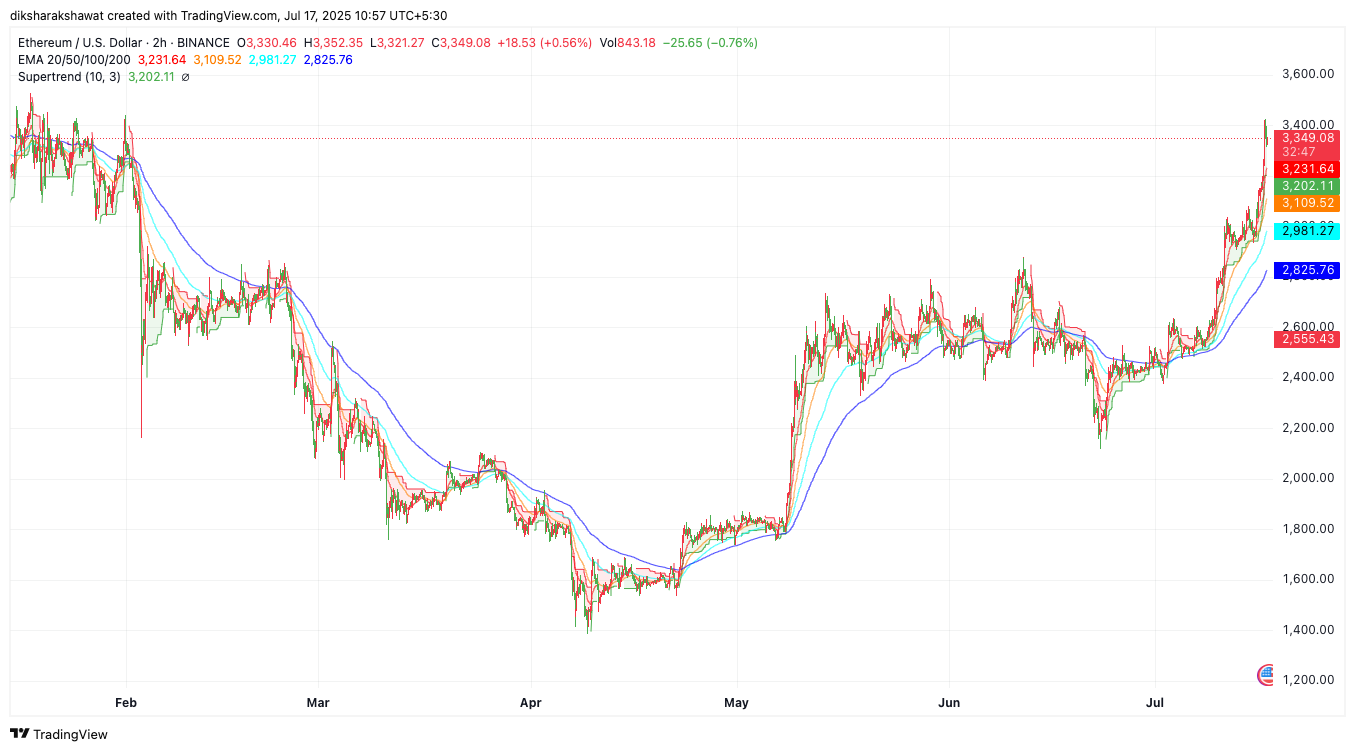
Task: Click the green Supertrend value 3,202.11 in legend
Action: 151,77
